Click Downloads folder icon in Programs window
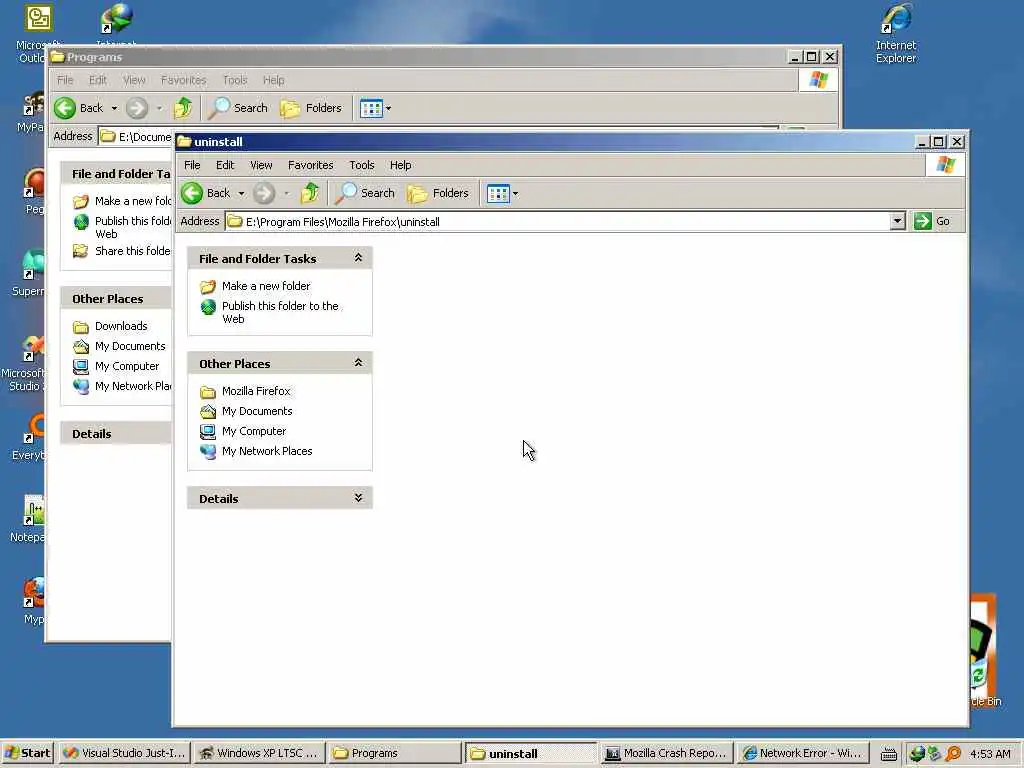 pos(81,327)
